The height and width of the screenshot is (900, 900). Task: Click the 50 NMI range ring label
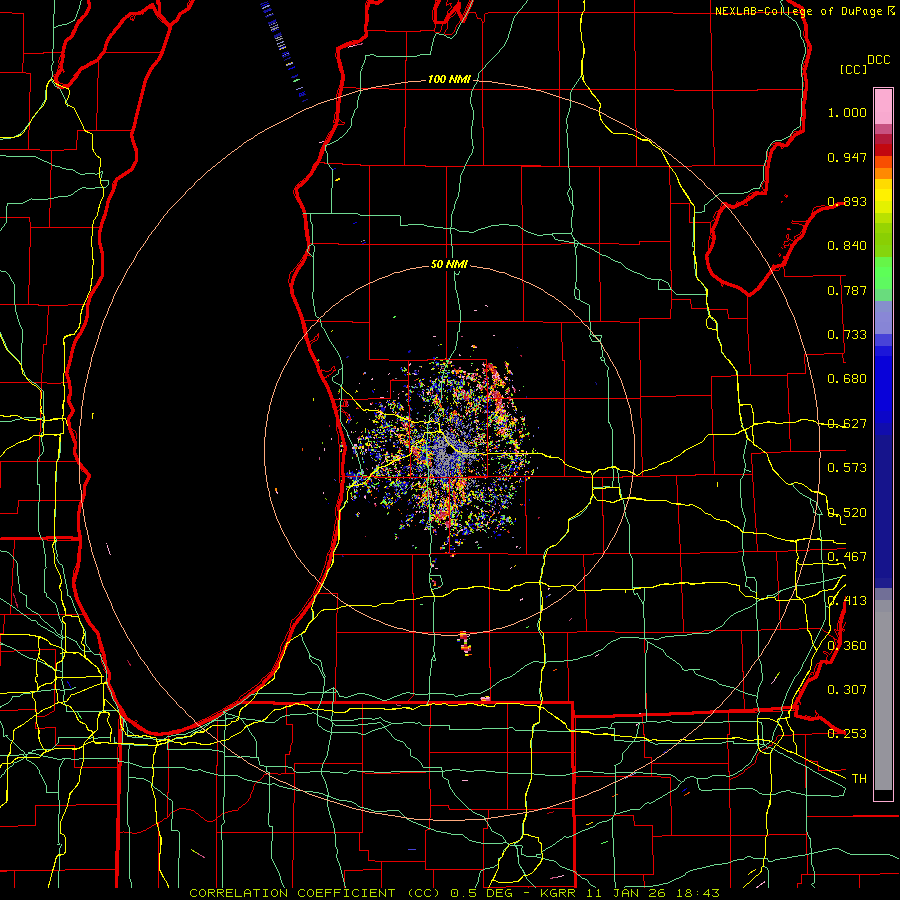coord(449,264)
